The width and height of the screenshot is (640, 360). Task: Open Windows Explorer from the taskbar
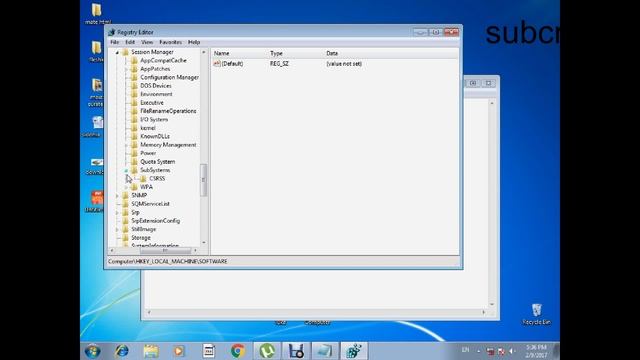[x=151, y=351]
